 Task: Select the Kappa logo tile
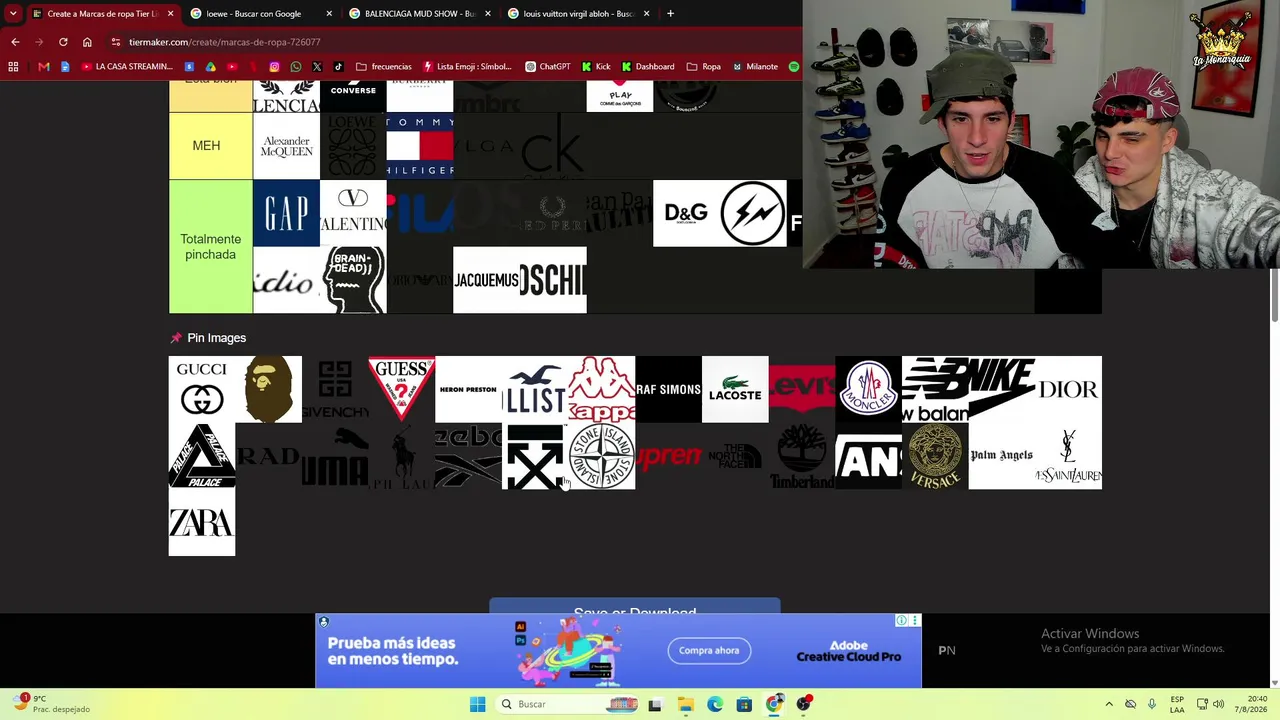[x=602, y=389]
